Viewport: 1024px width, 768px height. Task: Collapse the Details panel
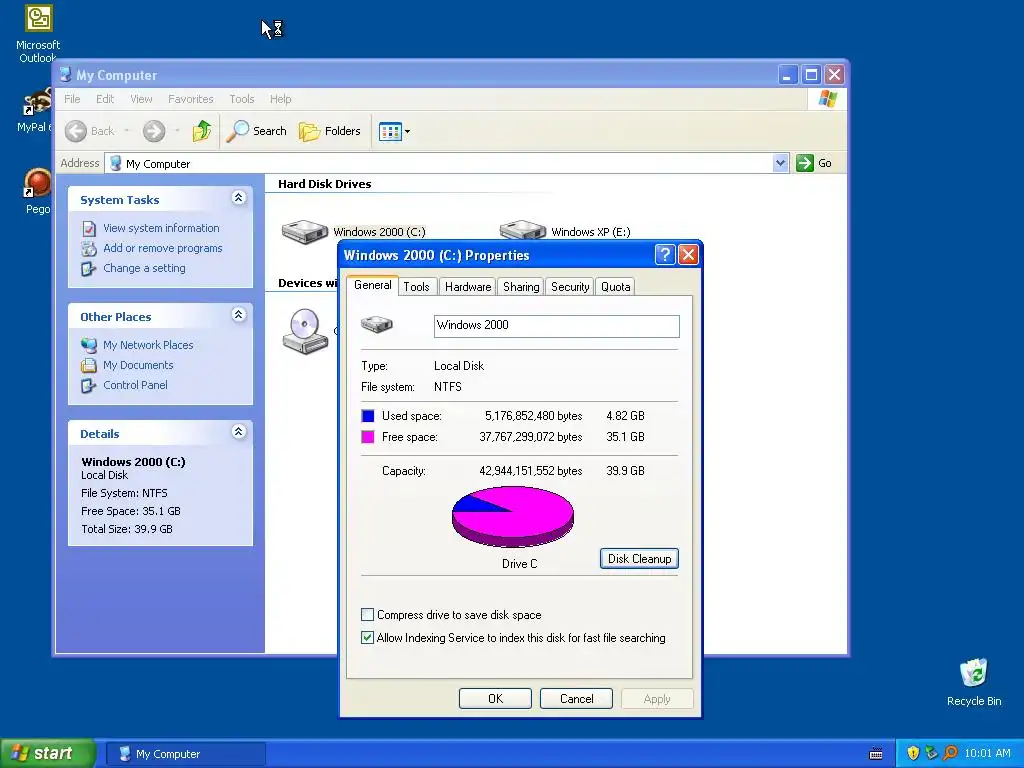click(239, 432)
